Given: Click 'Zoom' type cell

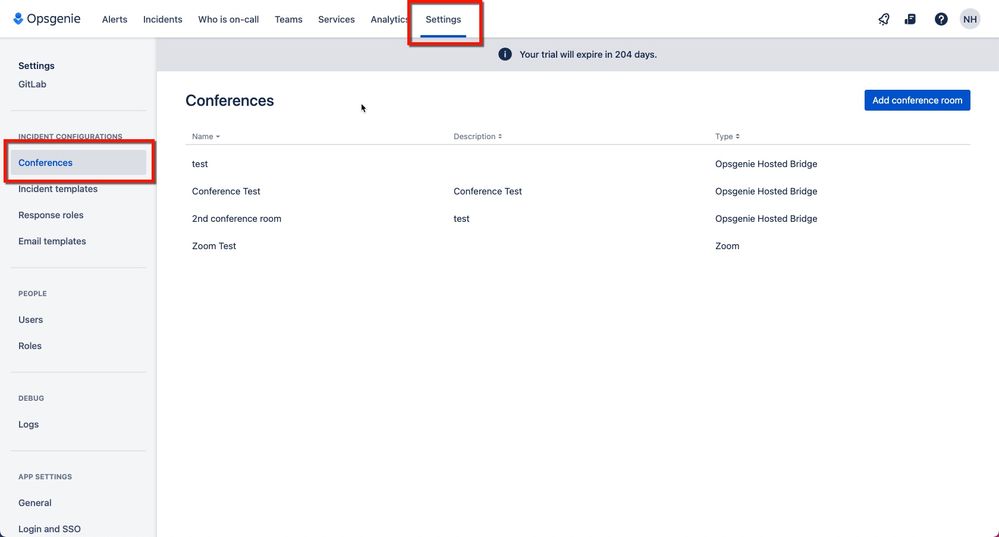Looking at the screenshot, I should (727, 246).
